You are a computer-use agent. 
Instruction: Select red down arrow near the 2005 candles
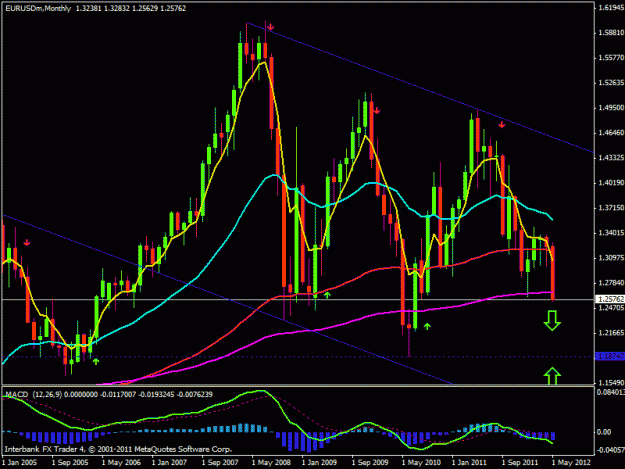pyautogui.click(x=27, y=243)
